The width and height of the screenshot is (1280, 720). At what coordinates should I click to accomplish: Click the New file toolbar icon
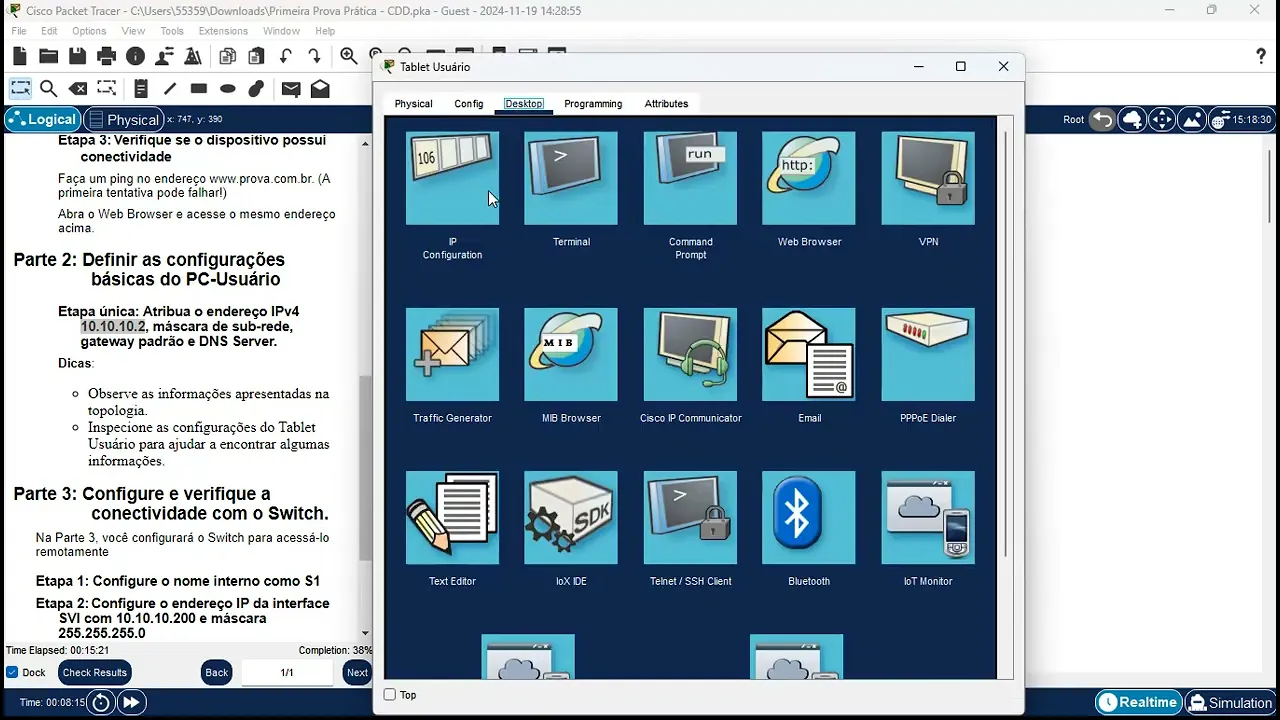tap(20, 56)
